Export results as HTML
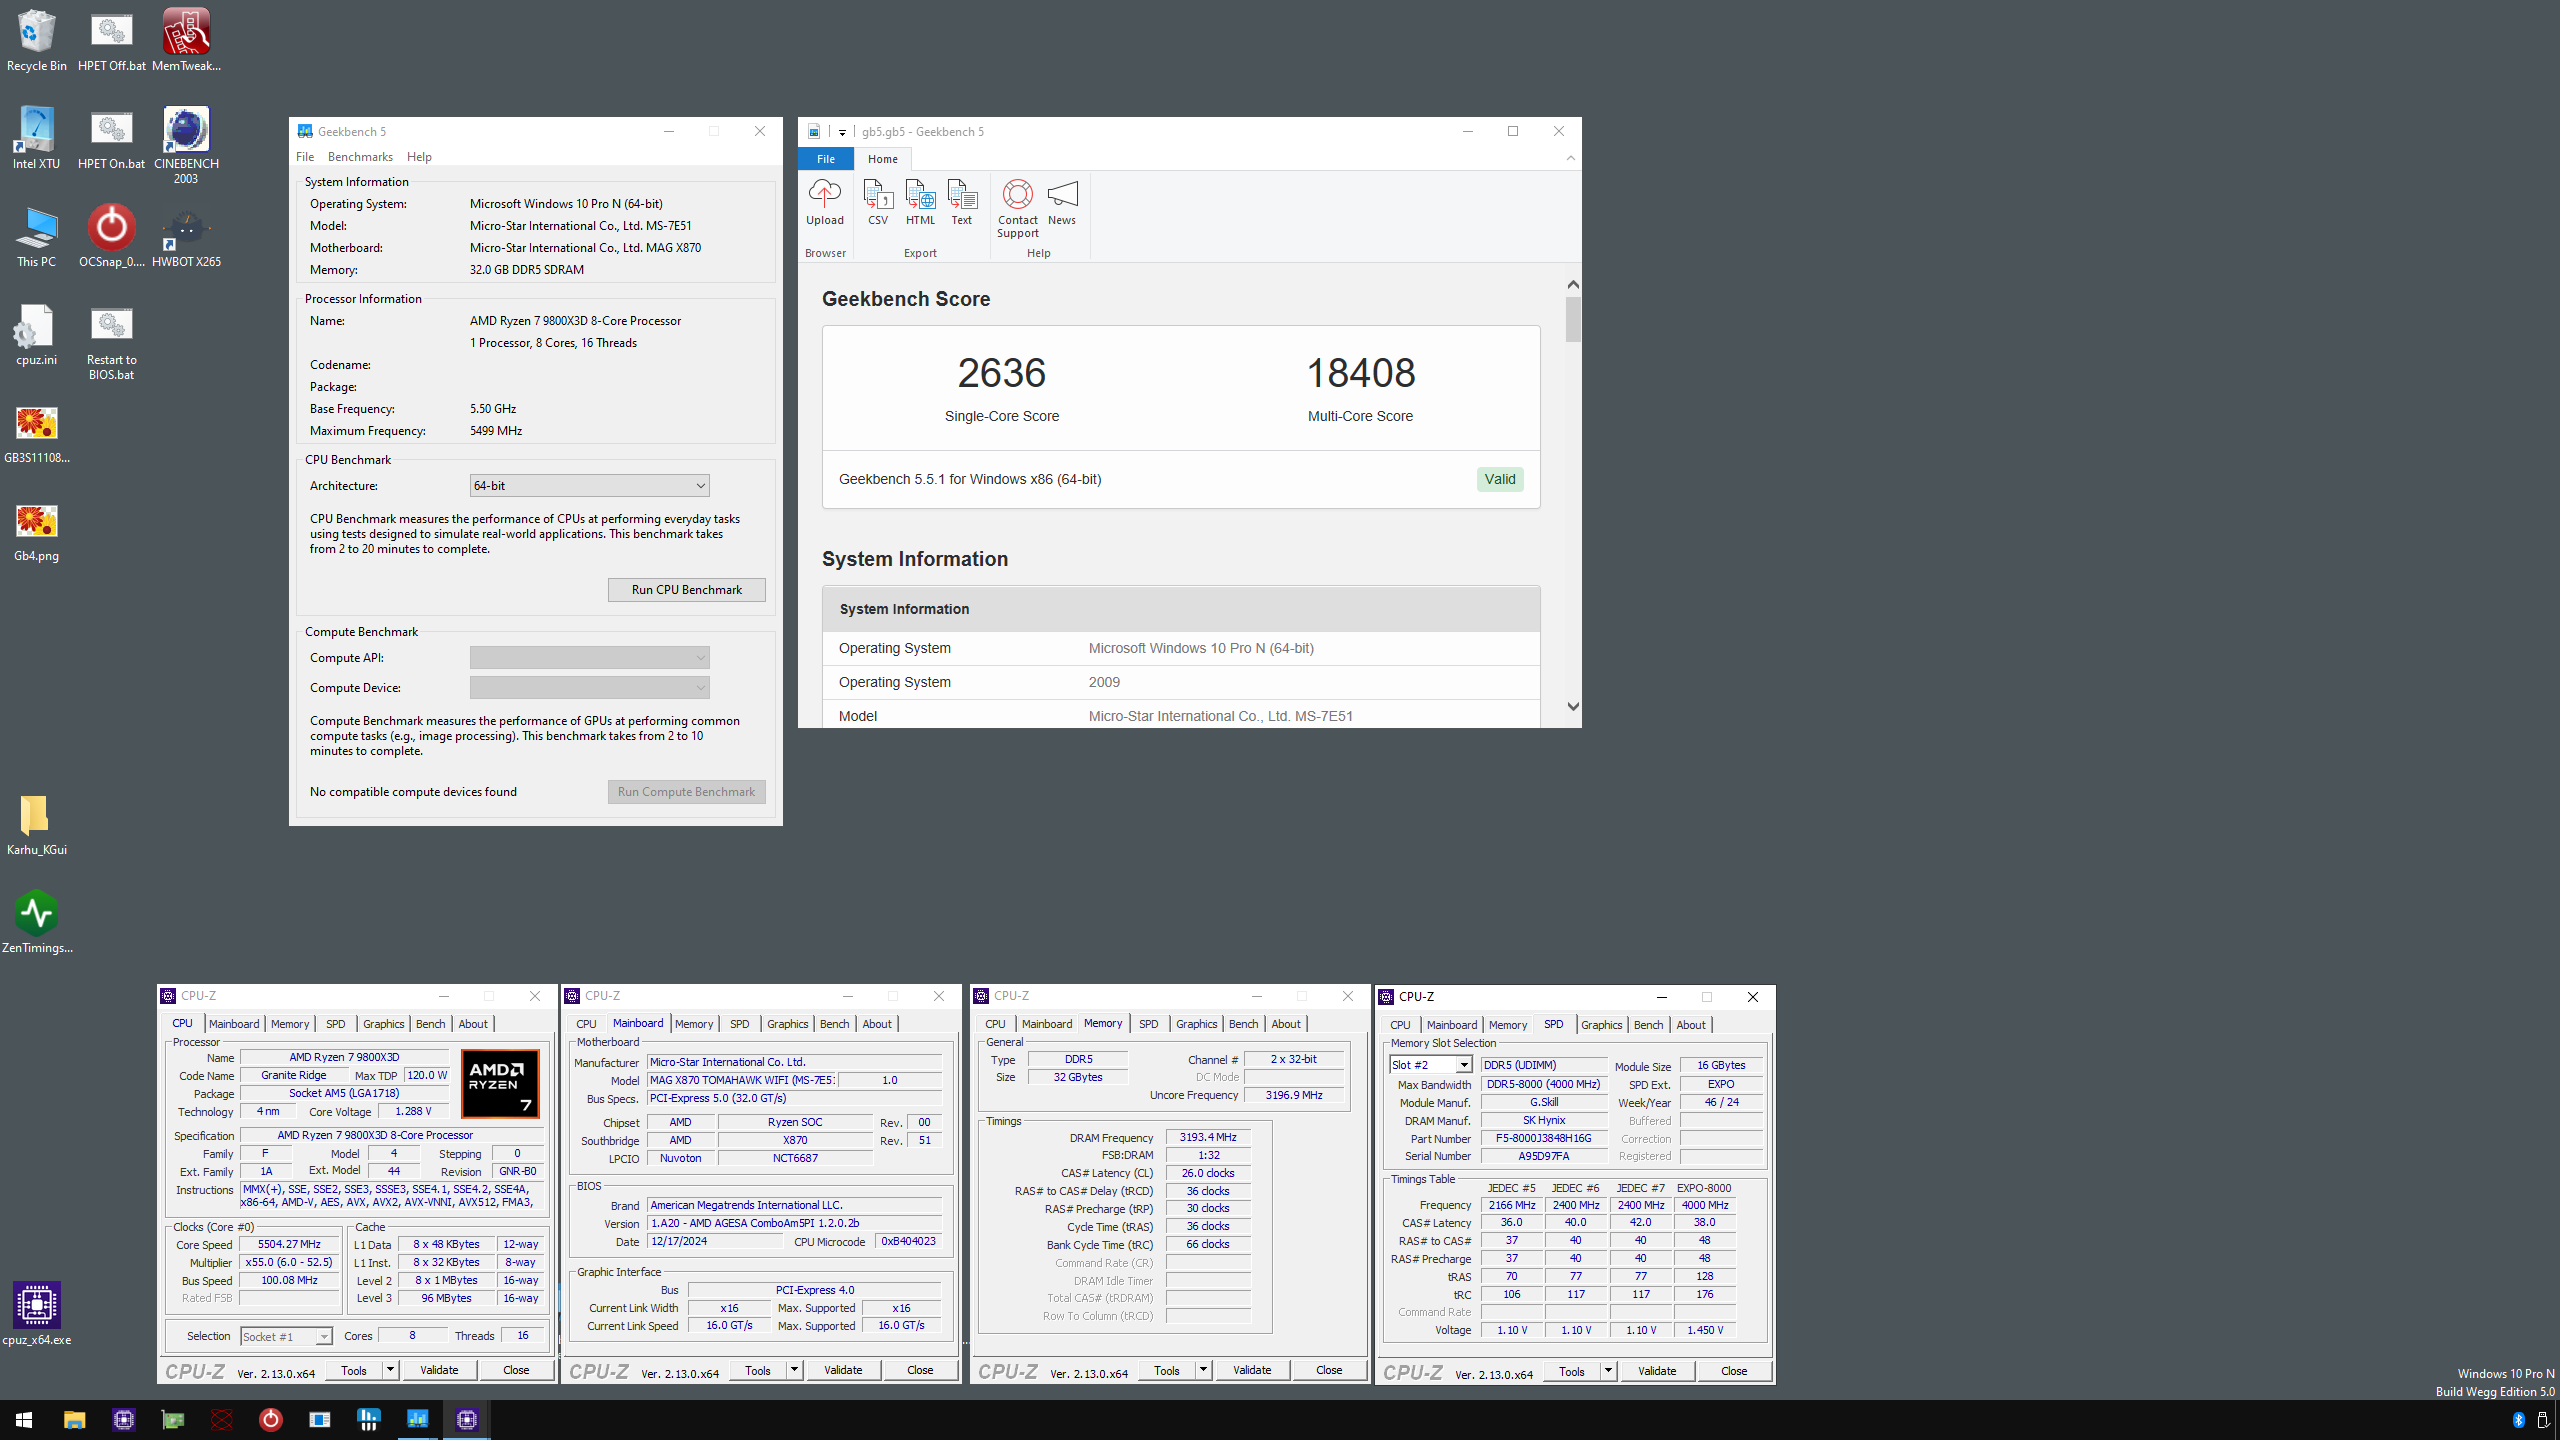 [920, 203]
